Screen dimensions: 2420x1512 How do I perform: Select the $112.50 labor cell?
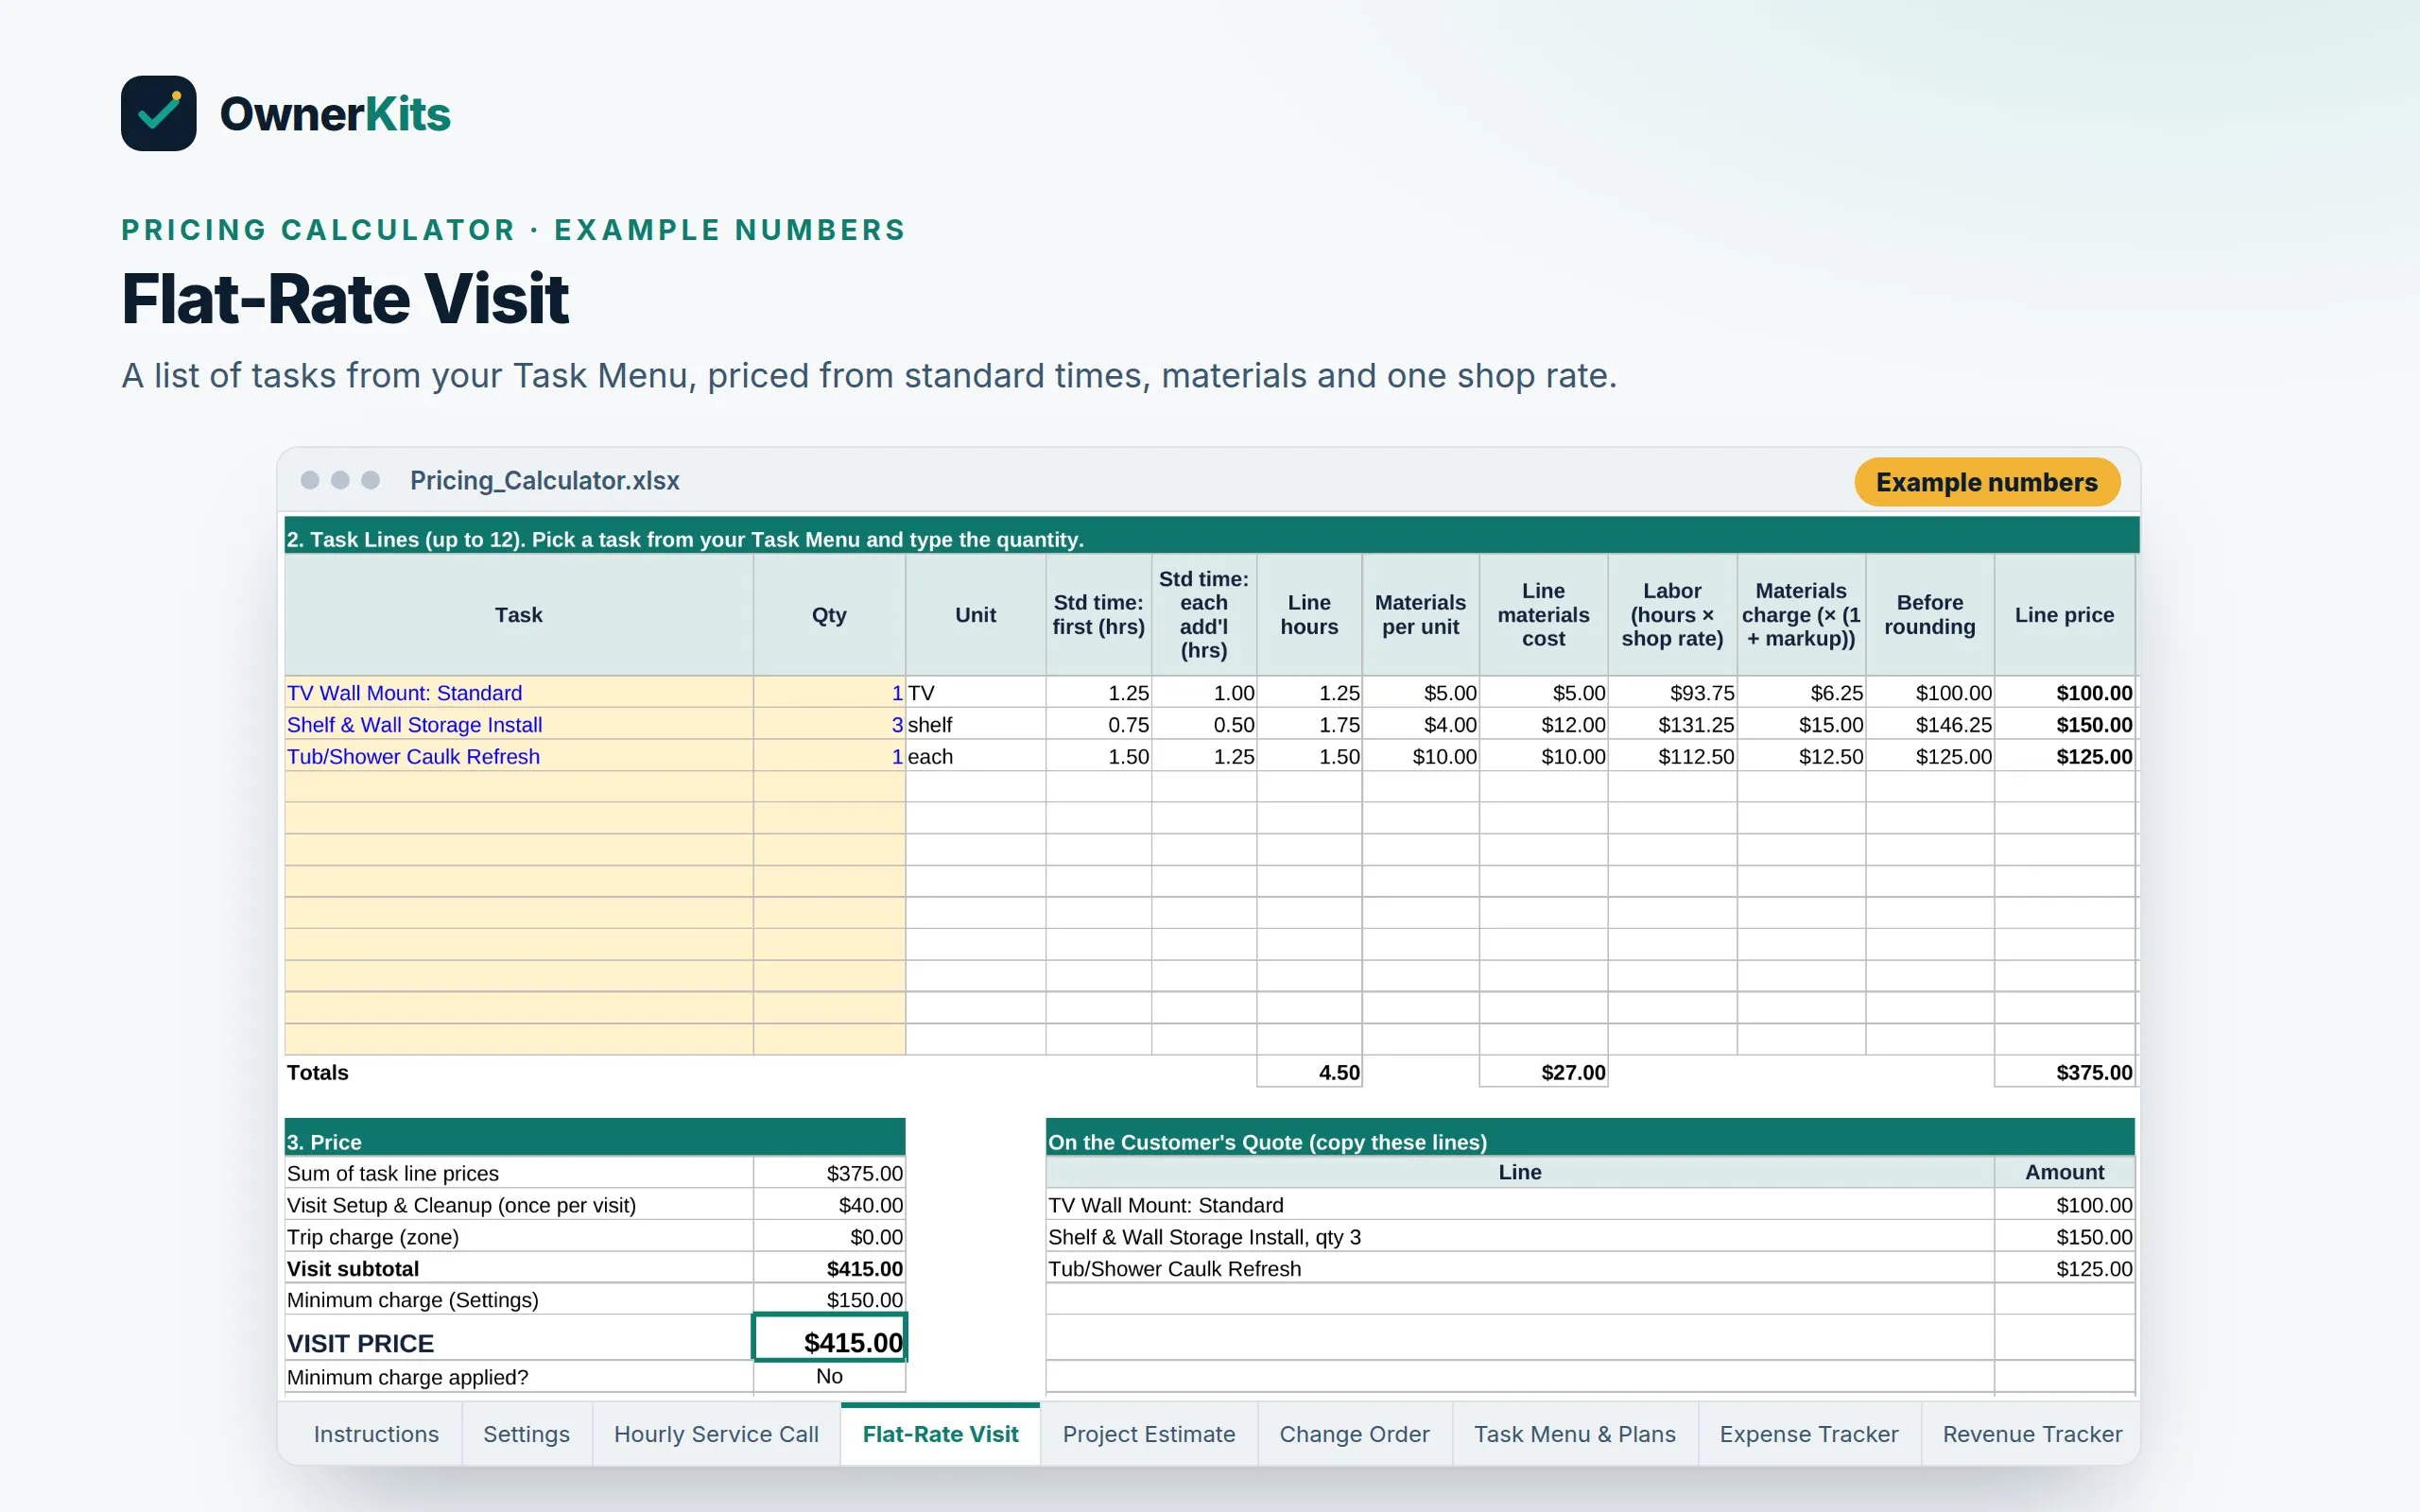coord(1672,756)
